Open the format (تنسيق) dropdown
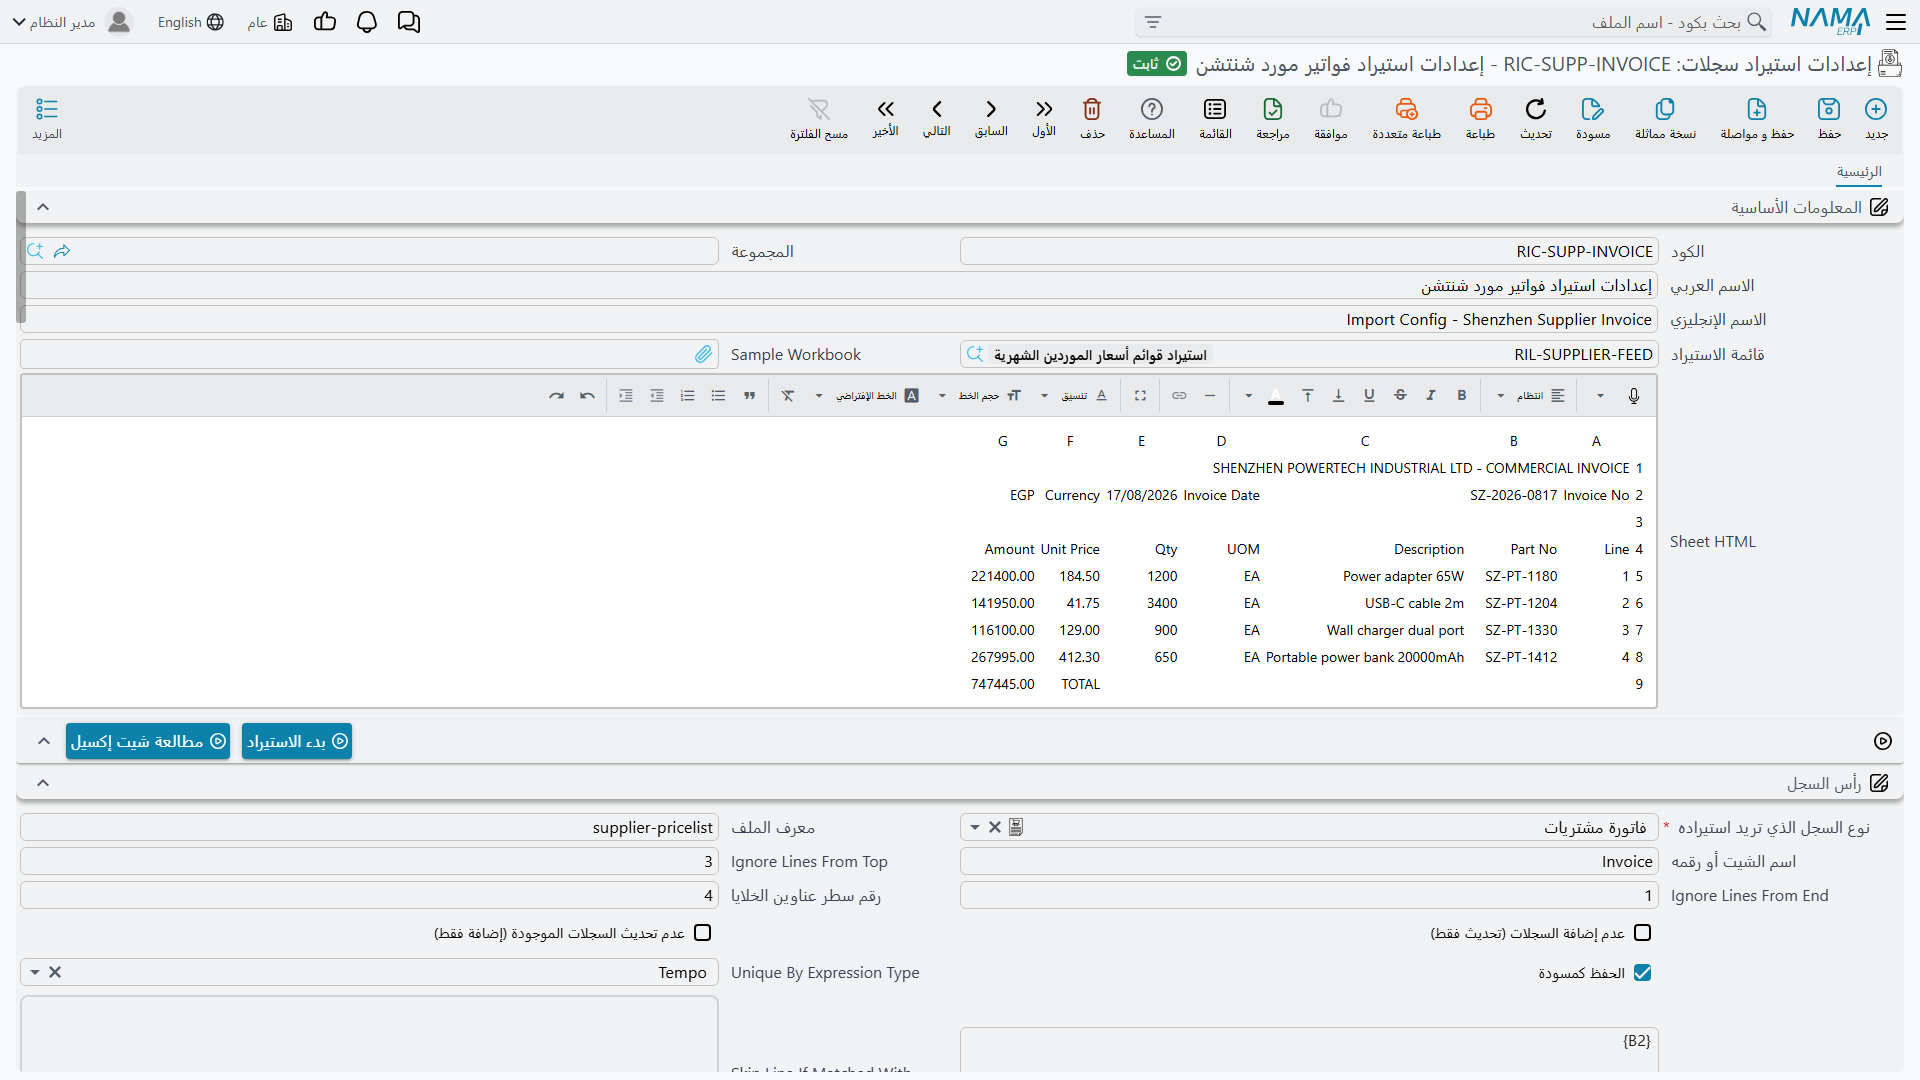This screenshot has height=1080, width=1920. pyautogui.click(x=1074, y=396)
